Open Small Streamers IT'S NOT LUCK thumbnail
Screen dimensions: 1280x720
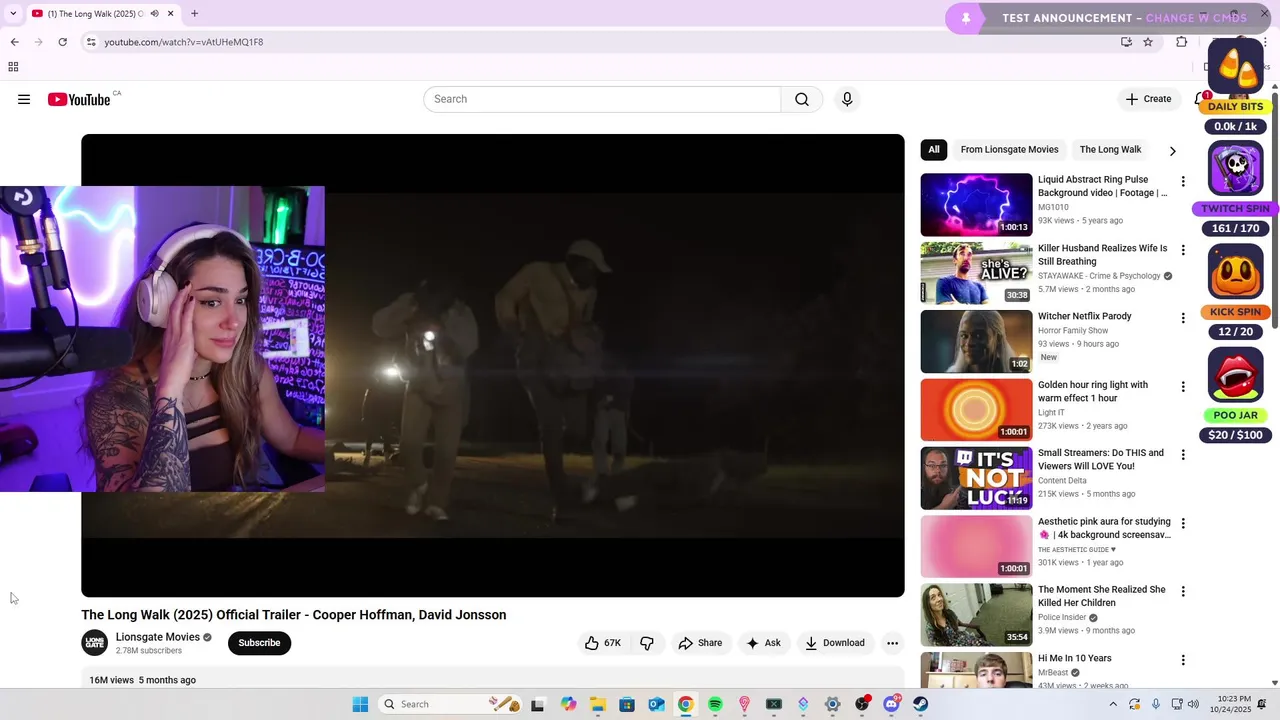976,478
